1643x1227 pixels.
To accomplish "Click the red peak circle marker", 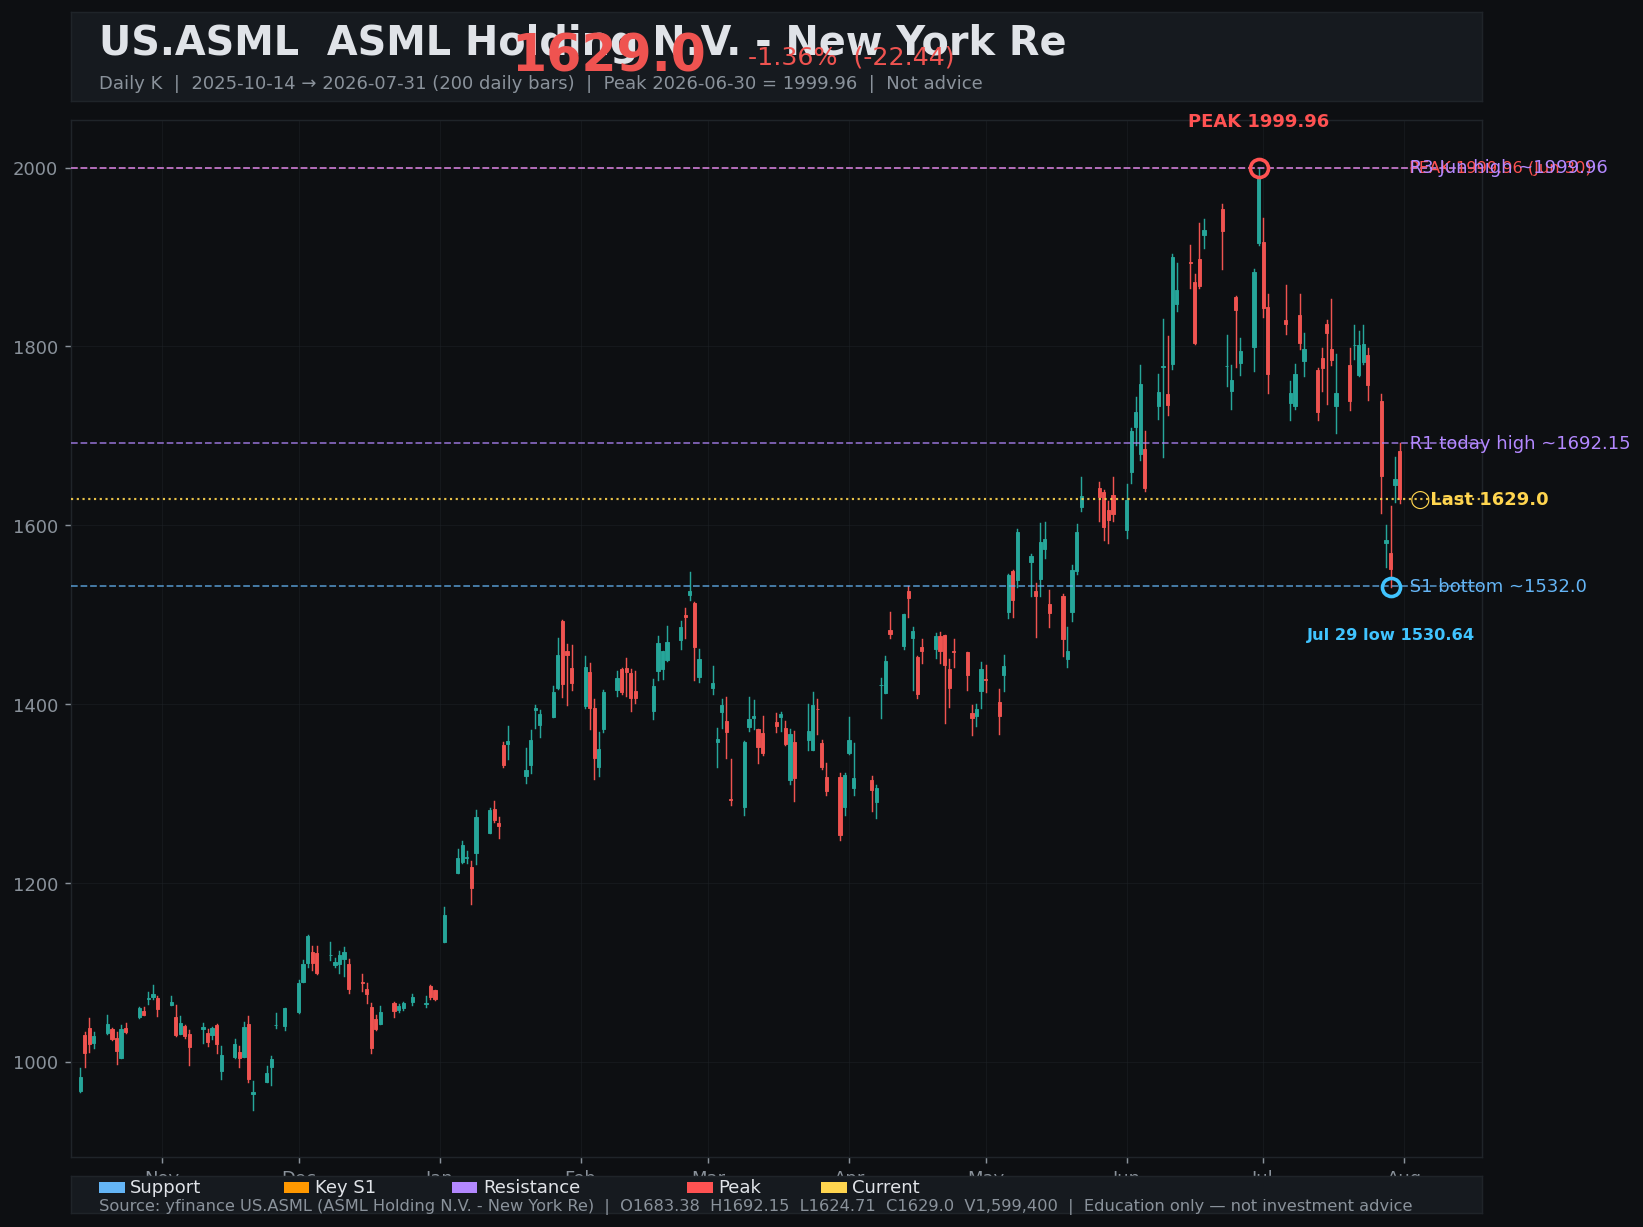I will [x=1259, y=168].
